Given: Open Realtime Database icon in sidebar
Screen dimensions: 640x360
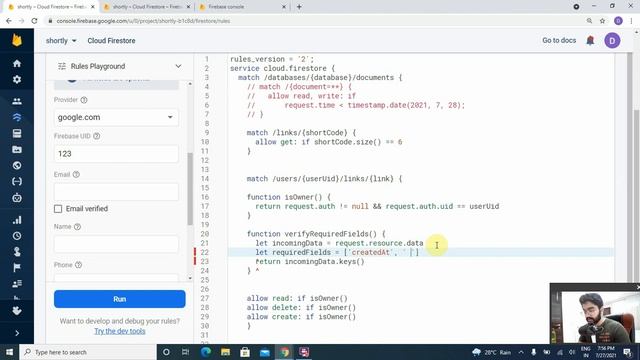Looking at the screenshot, I should [x=17, y=133].
